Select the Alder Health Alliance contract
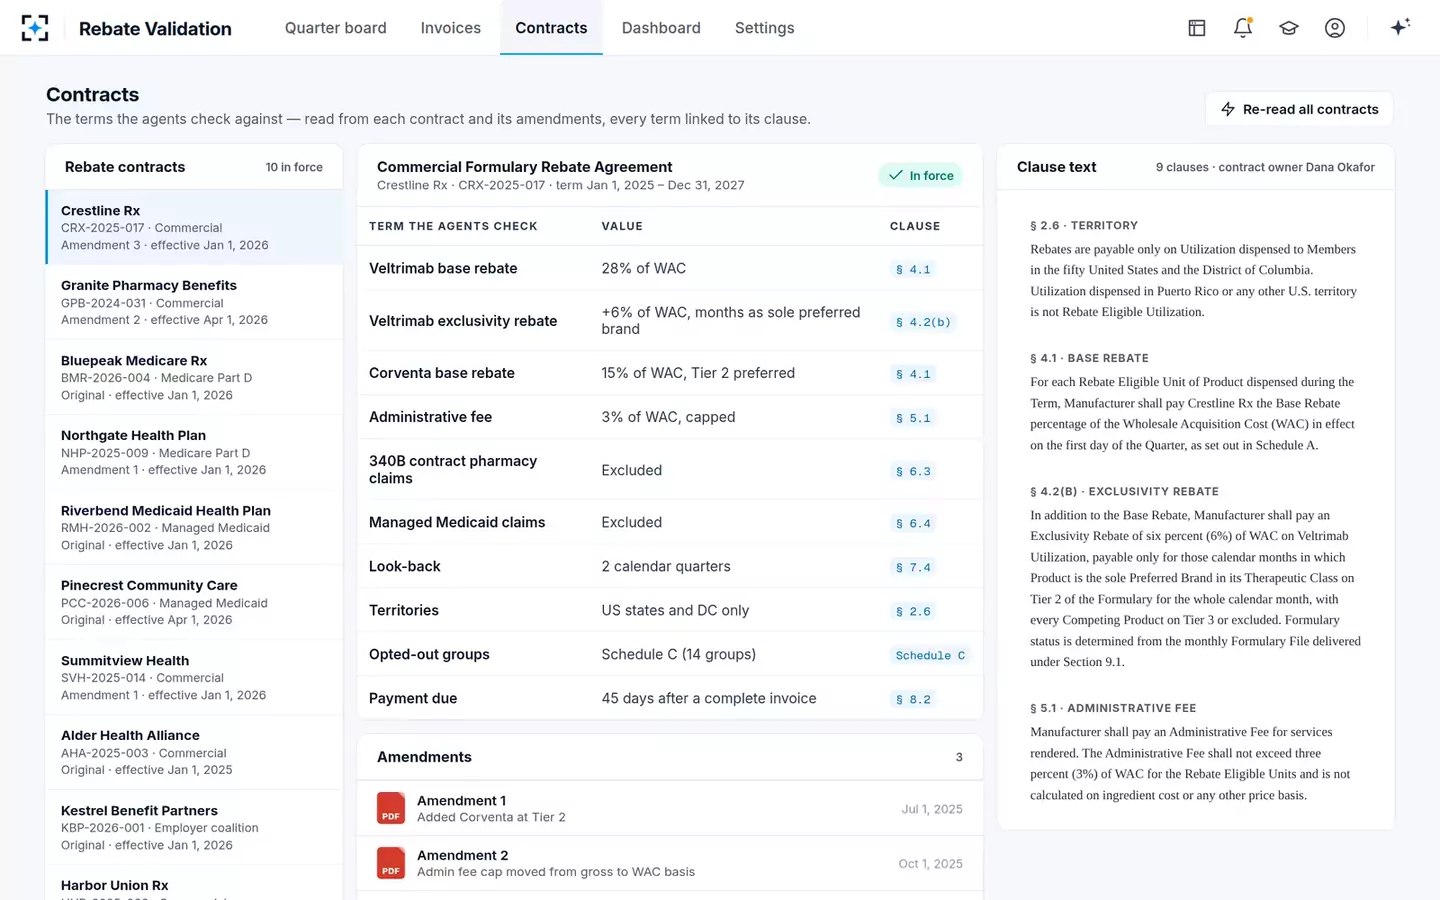 point(194,752)
